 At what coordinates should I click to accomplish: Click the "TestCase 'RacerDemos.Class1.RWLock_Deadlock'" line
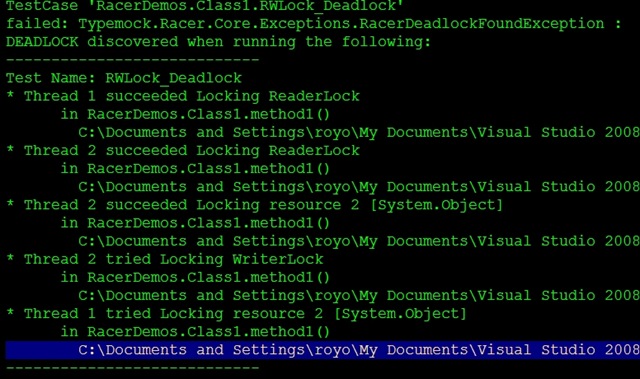click(x=204, y=6)
